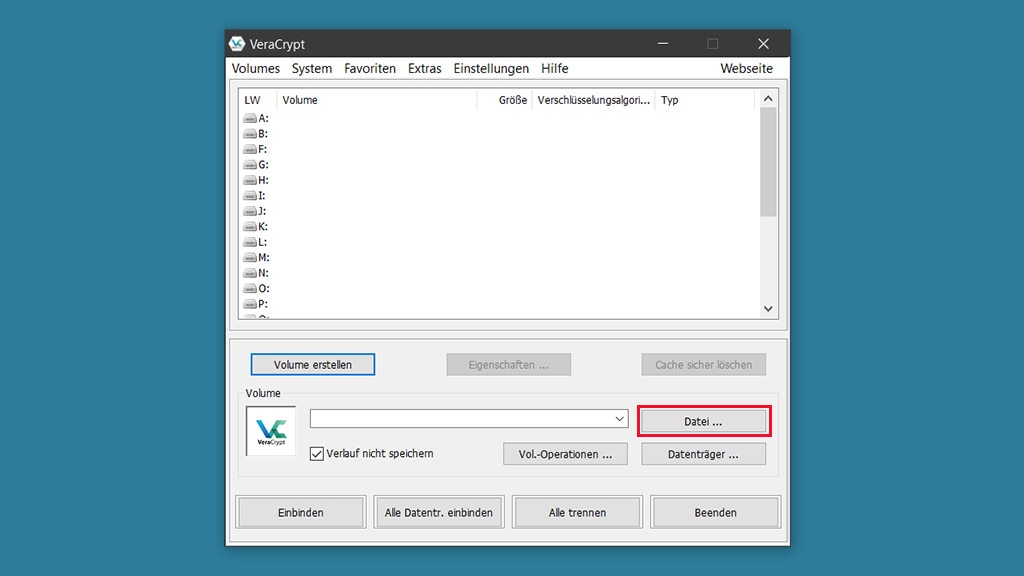Open the Extras menu
Screen dimensions: 1024x576
click(x=424, y=68)
